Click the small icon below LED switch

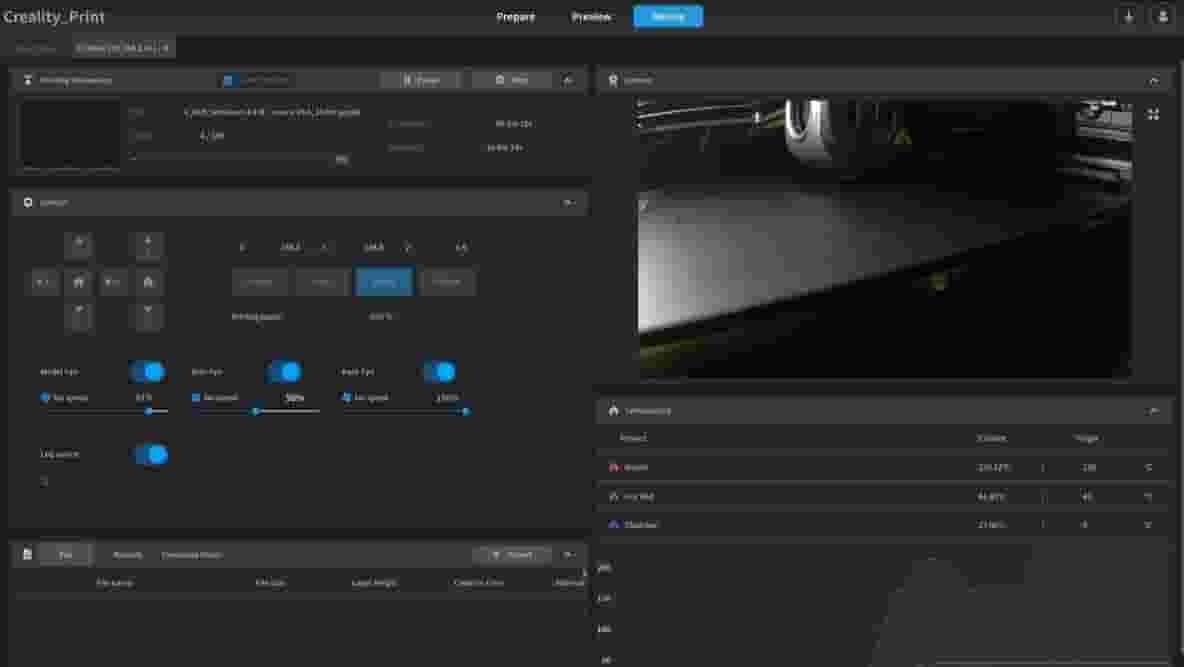coord(44,481)
